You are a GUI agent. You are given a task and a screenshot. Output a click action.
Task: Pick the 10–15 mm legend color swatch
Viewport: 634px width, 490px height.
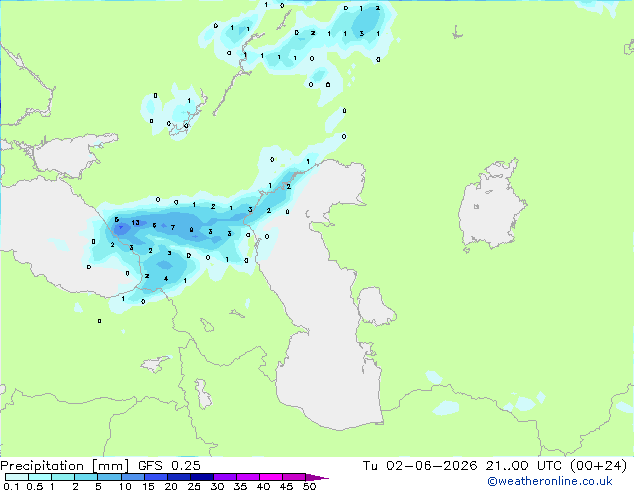click(x=132, y=477)
